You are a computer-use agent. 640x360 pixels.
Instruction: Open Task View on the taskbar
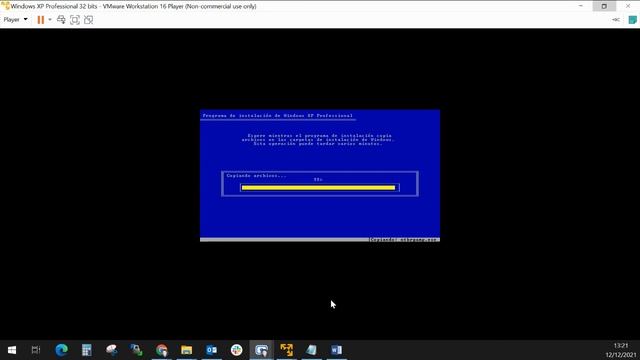pyautogui.click(x=36, y=350)
